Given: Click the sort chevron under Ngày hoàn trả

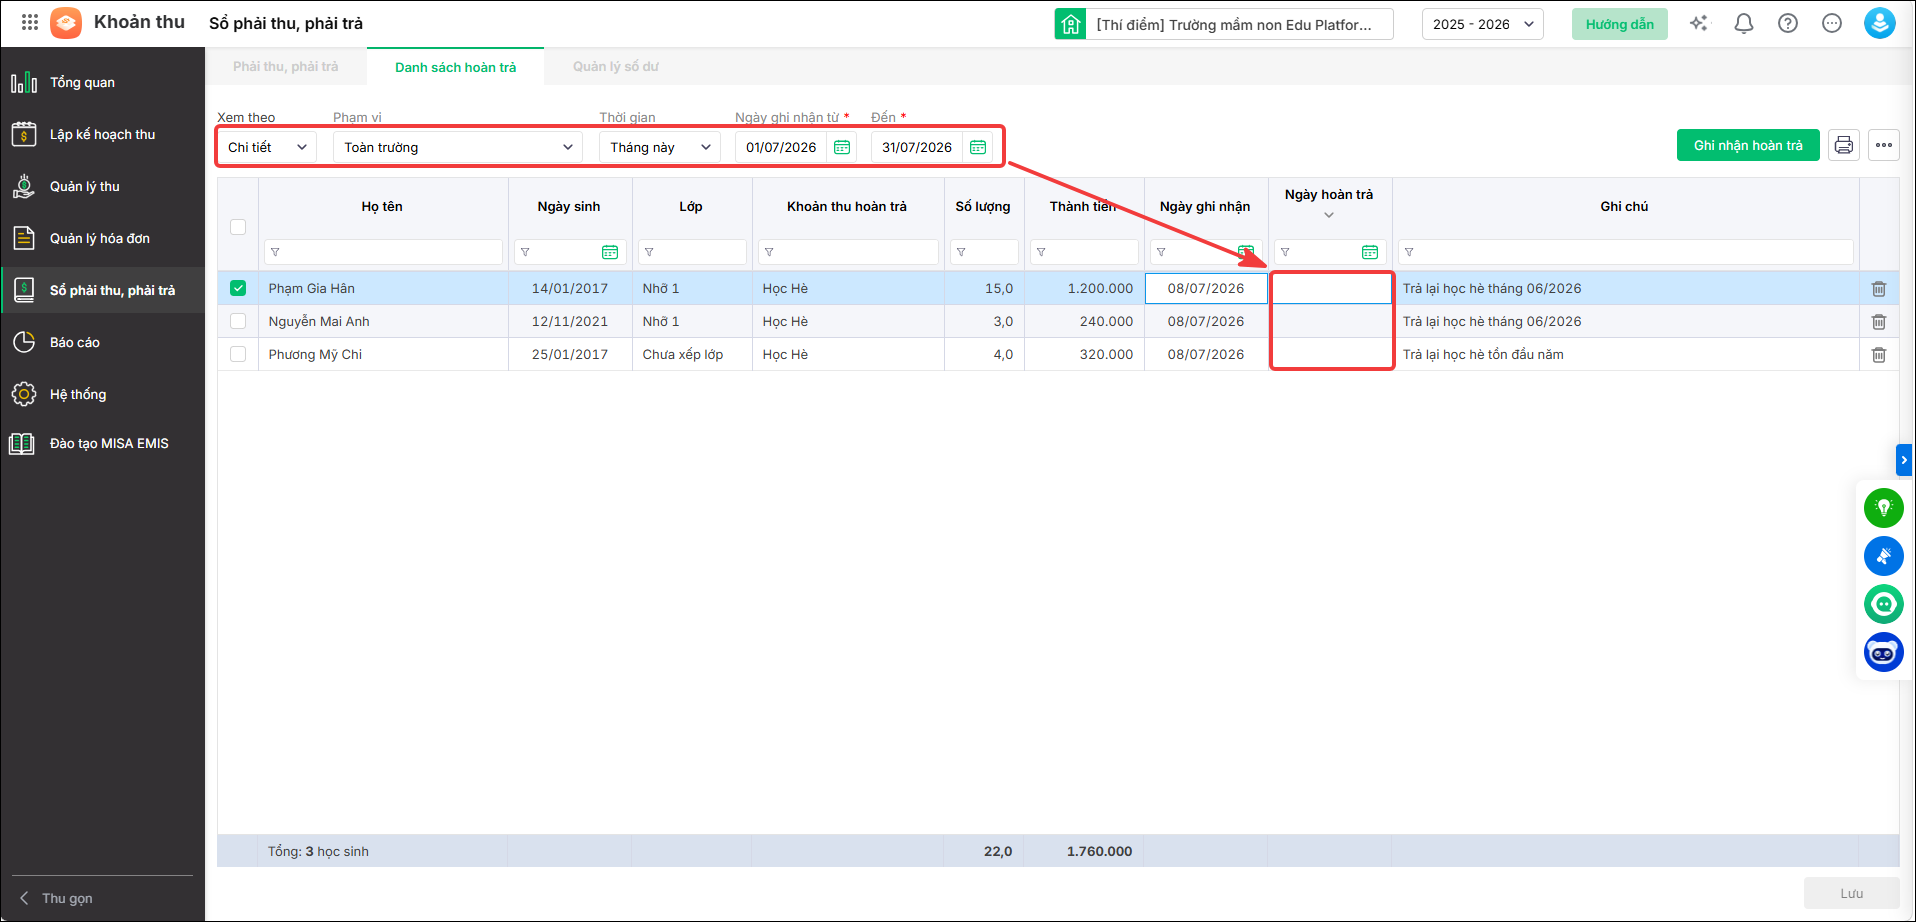Looking at the screenshot, I should (x=1329, y=215).
